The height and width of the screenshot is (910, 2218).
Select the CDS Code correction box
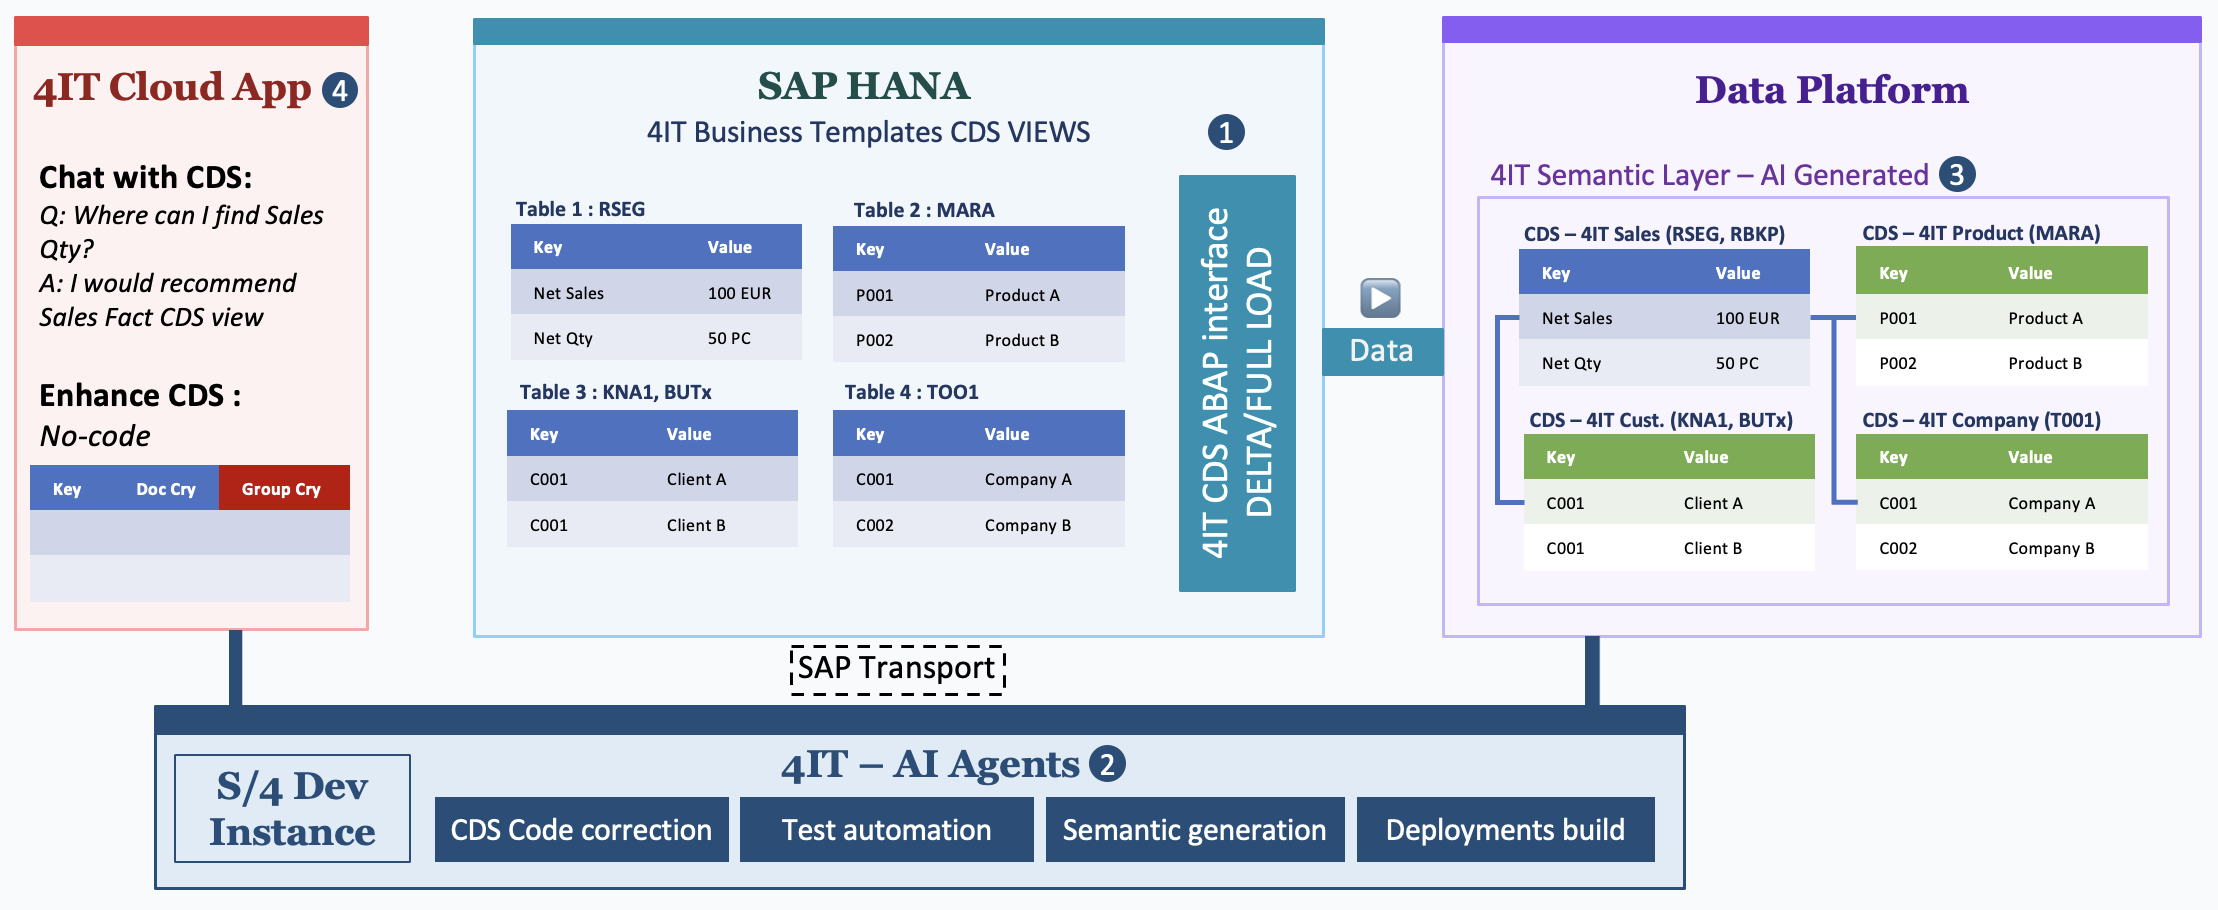click(x=581, y=830)
